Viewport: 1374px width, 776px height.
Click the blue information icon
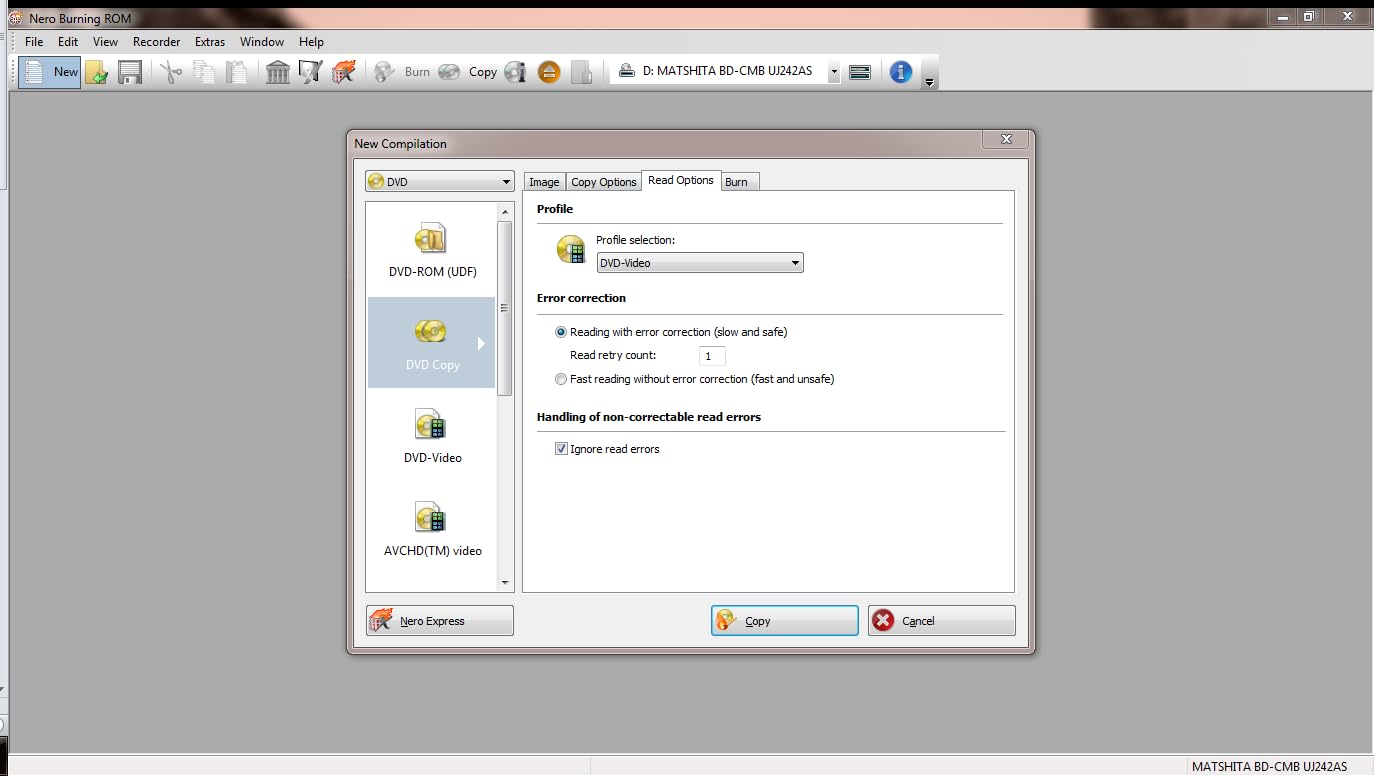tap(900, 72)
